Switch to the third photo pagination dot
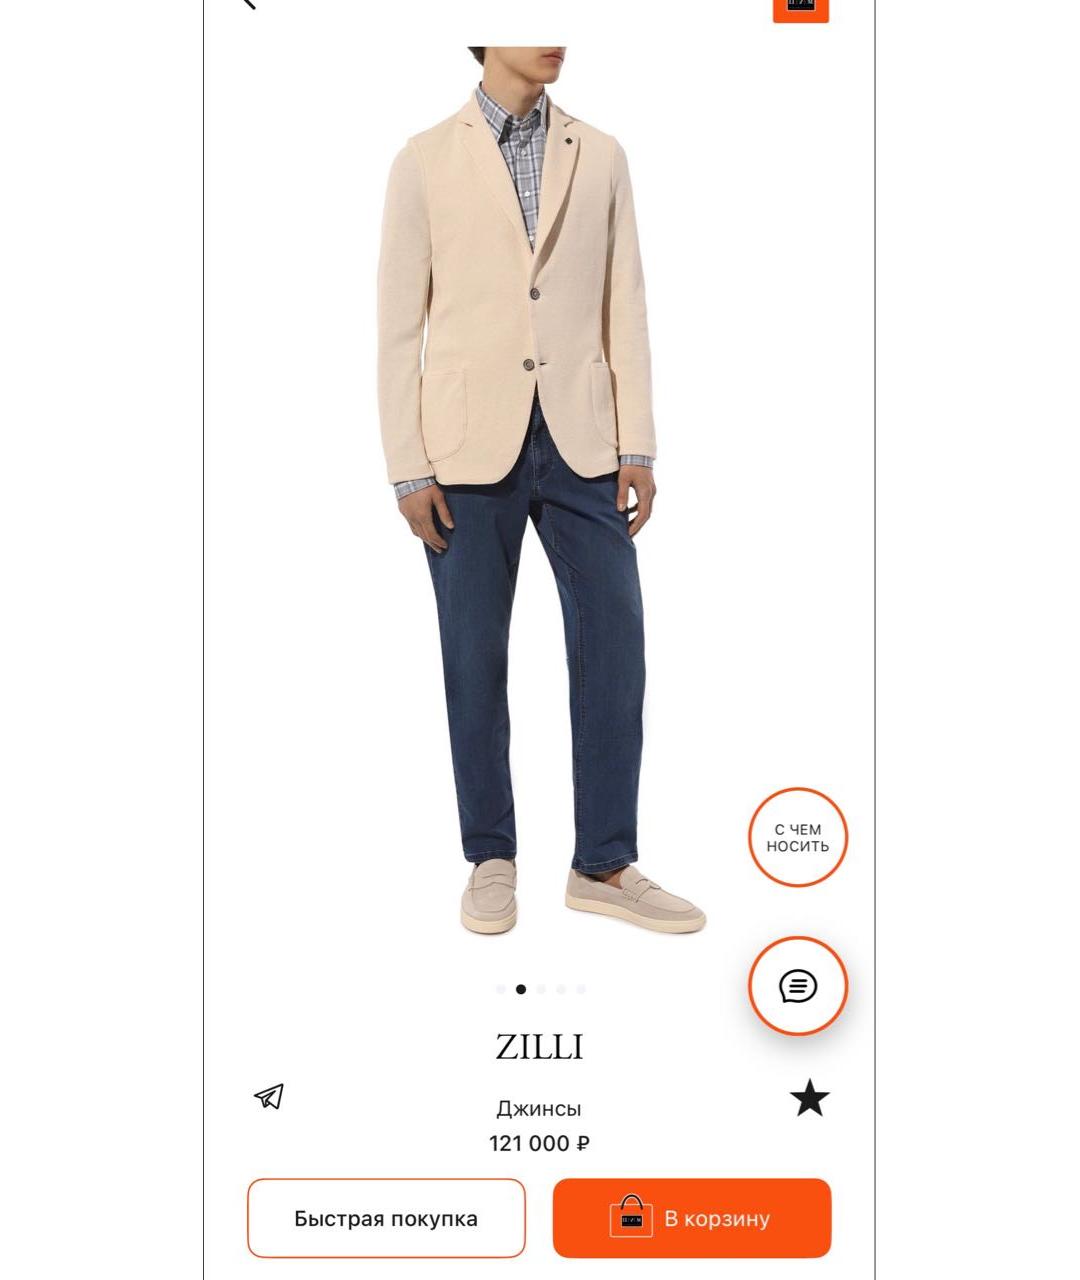 pos(541,989)
